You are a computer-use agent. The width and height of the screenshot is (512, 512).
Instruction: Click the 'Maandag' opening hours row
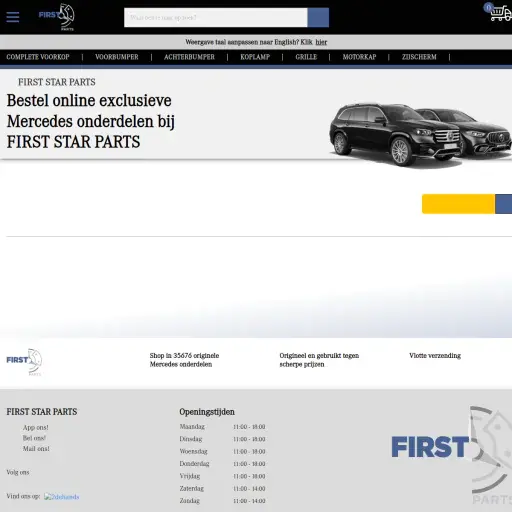point(222,427)
